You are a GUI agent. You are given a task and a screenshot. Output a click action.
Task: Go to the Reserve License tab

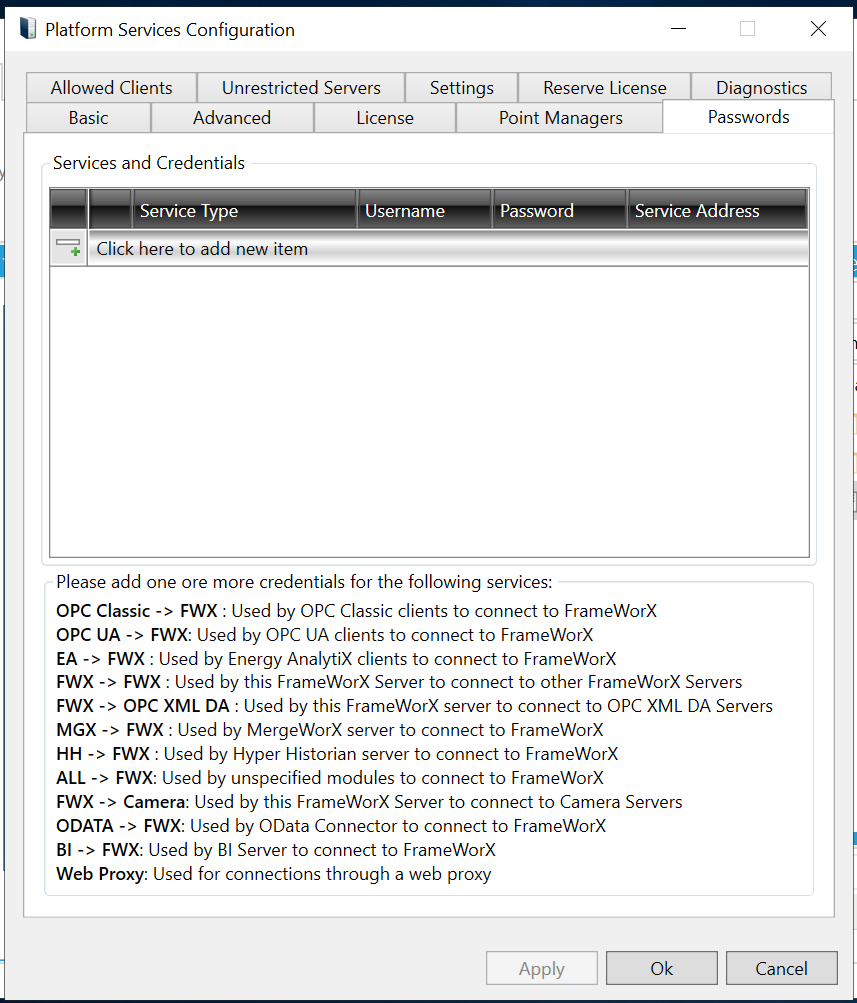(x=604, y=88)
